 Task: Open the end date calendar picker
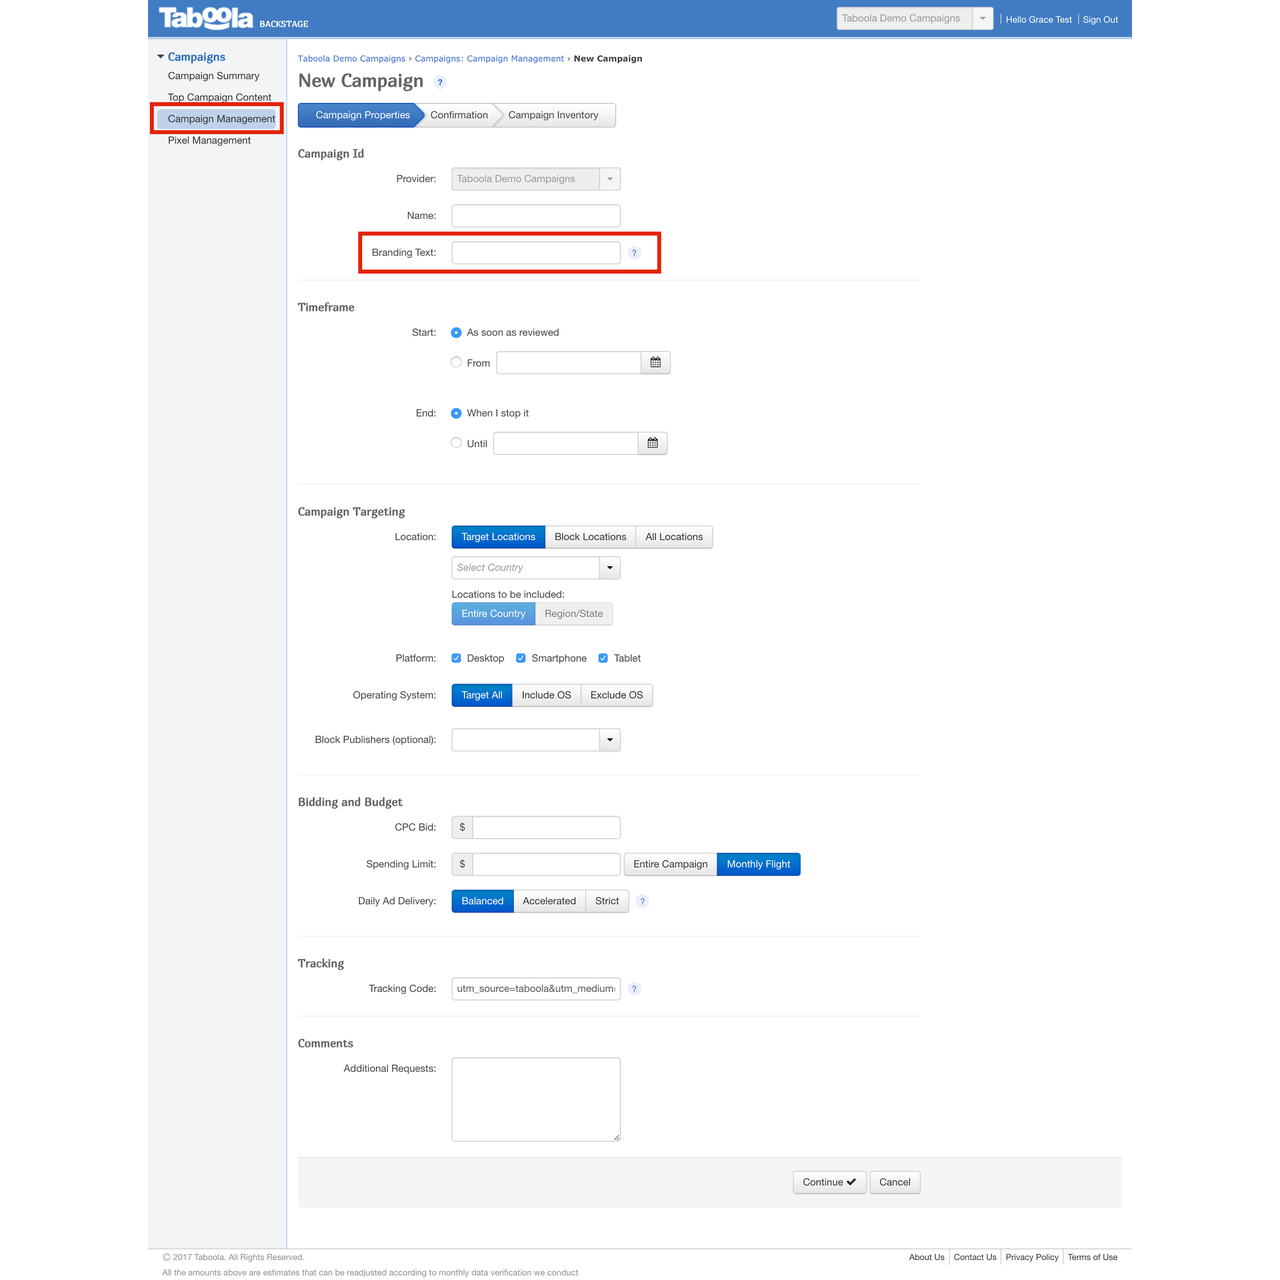tap(653, 443)
